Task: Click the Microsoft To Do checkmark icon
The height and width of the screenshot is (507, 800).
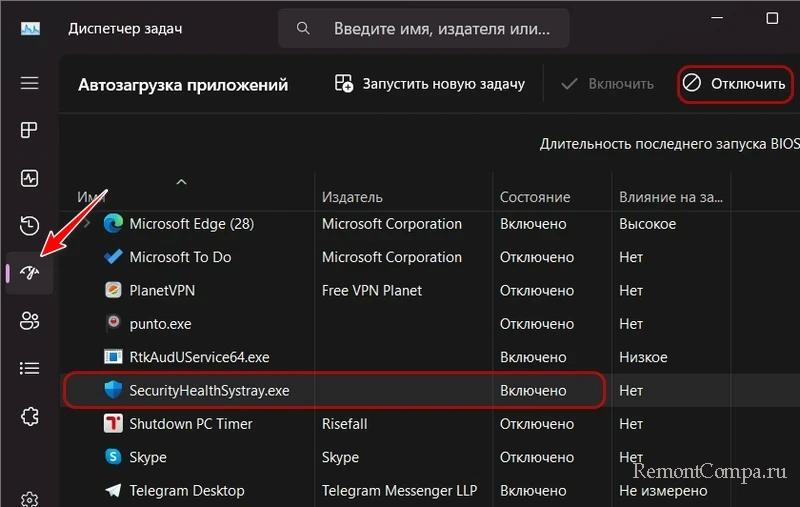Action: click(113, 257)
